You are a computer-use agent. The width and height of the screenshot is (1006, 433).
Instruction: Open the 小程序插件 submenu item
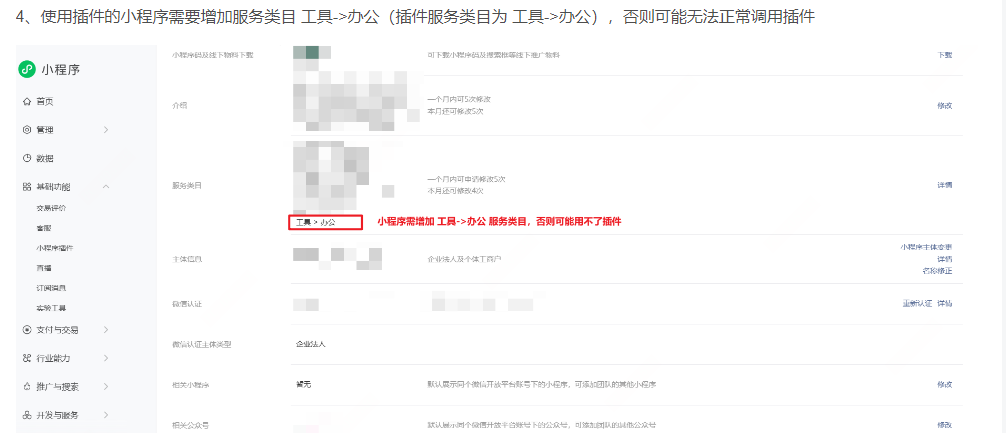click(x=50, y=248)
